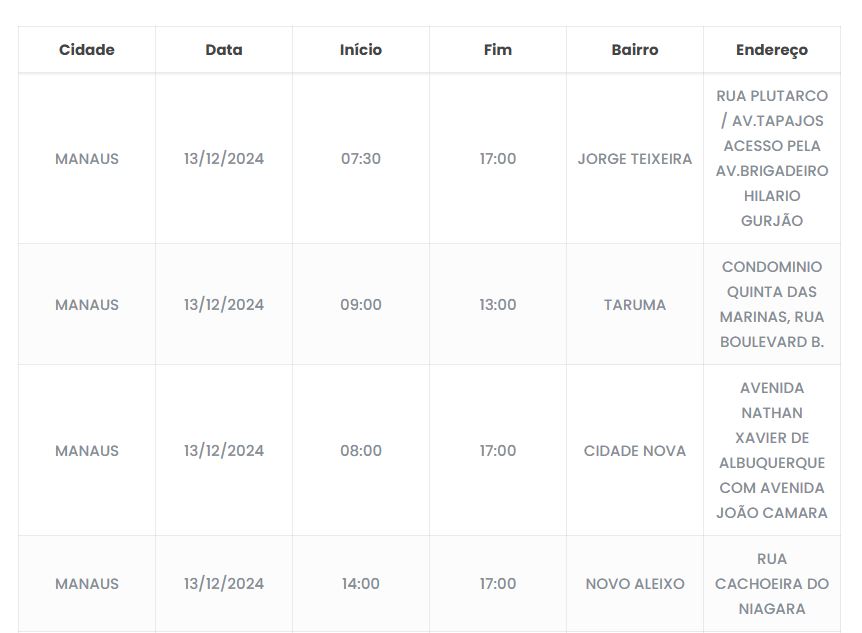This screenshot has width=862, height=633.
Task: Click the Fim column header
Action: (498, 50)
